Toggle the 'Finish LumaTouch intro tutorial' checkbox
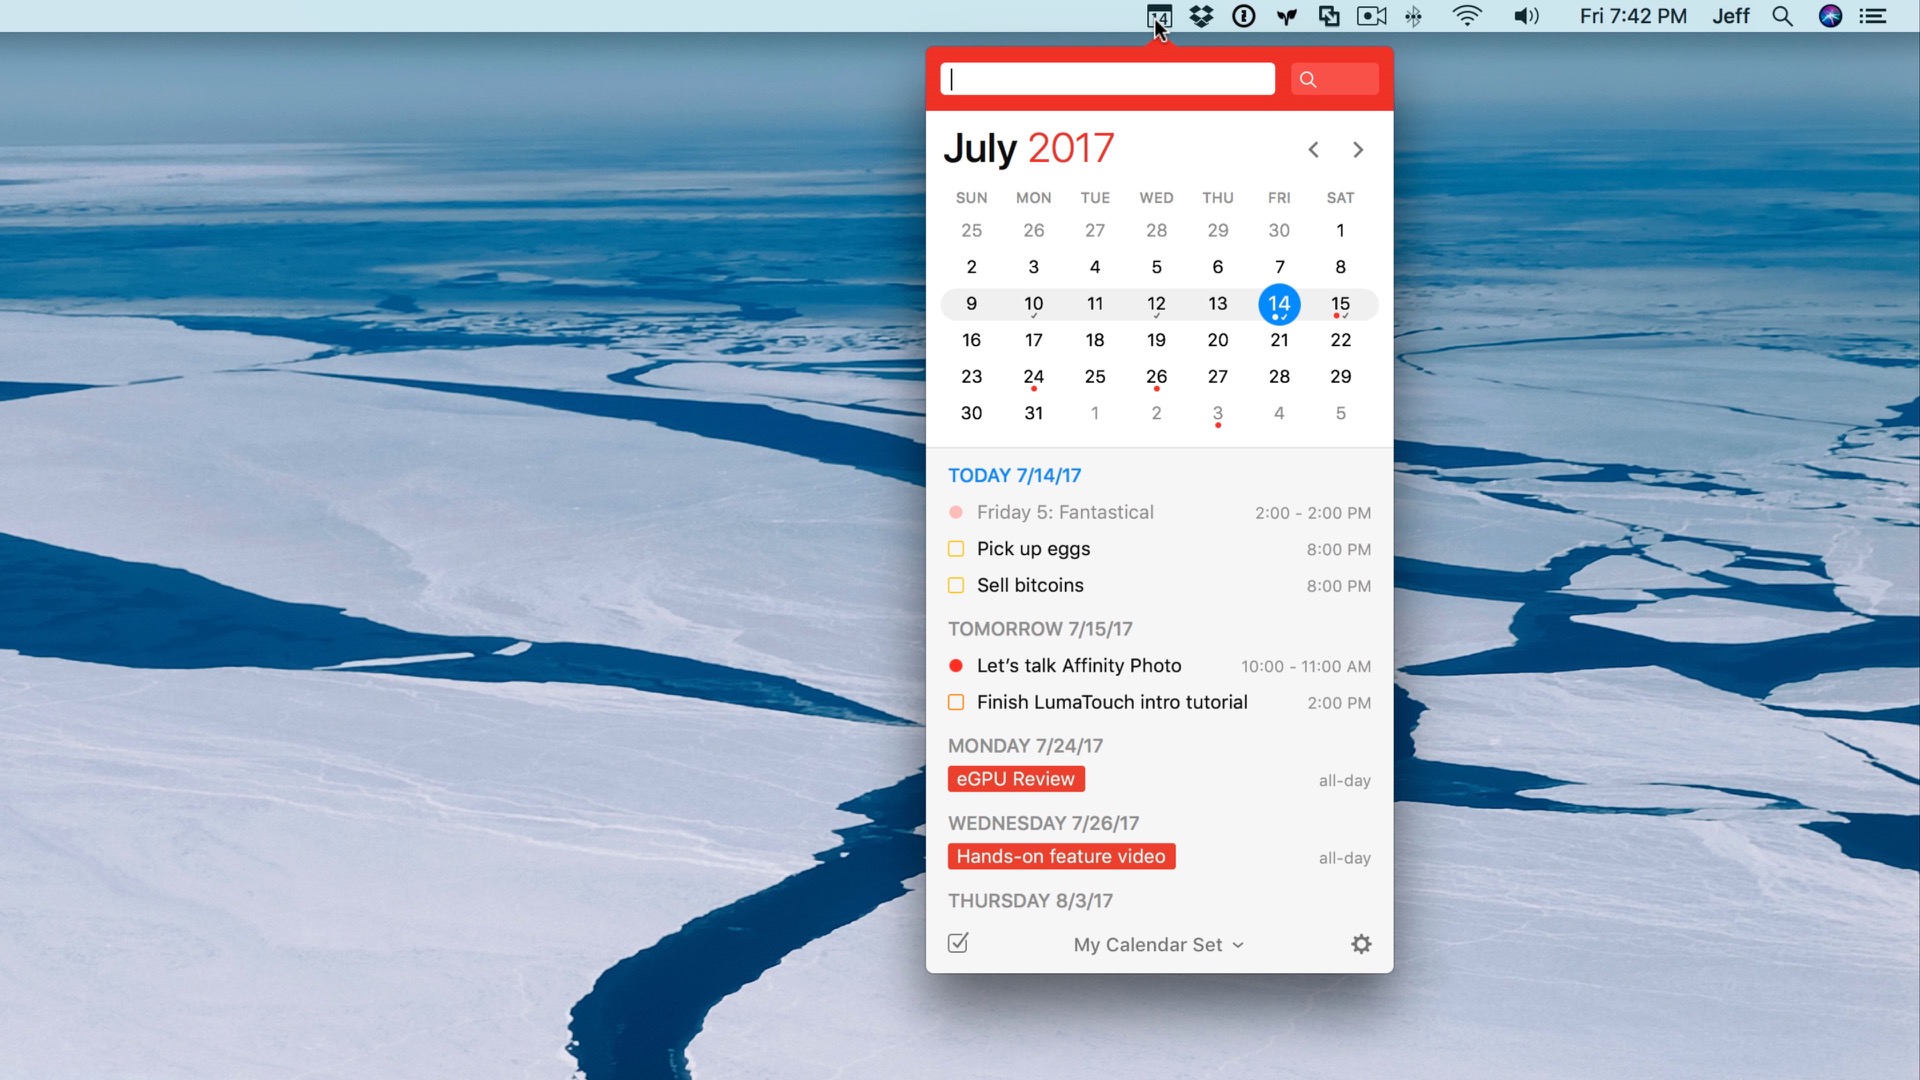 click(x=956, y=702)
